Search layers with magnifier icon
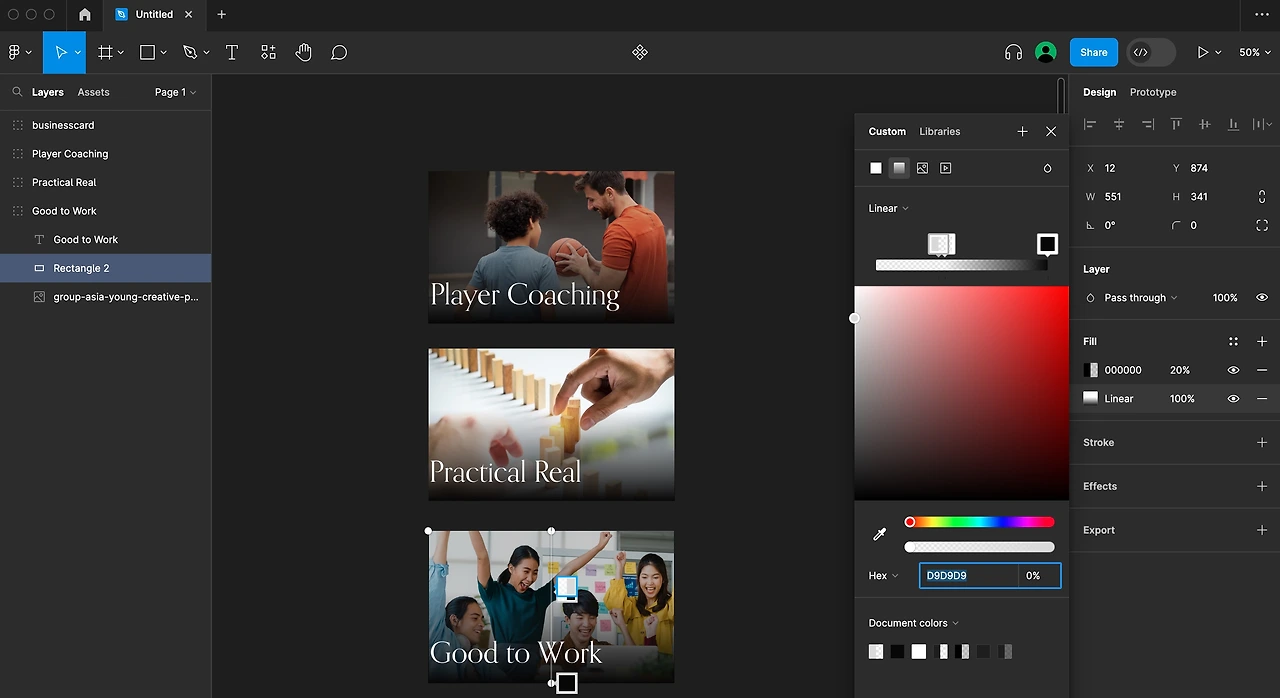 [17, 92]
